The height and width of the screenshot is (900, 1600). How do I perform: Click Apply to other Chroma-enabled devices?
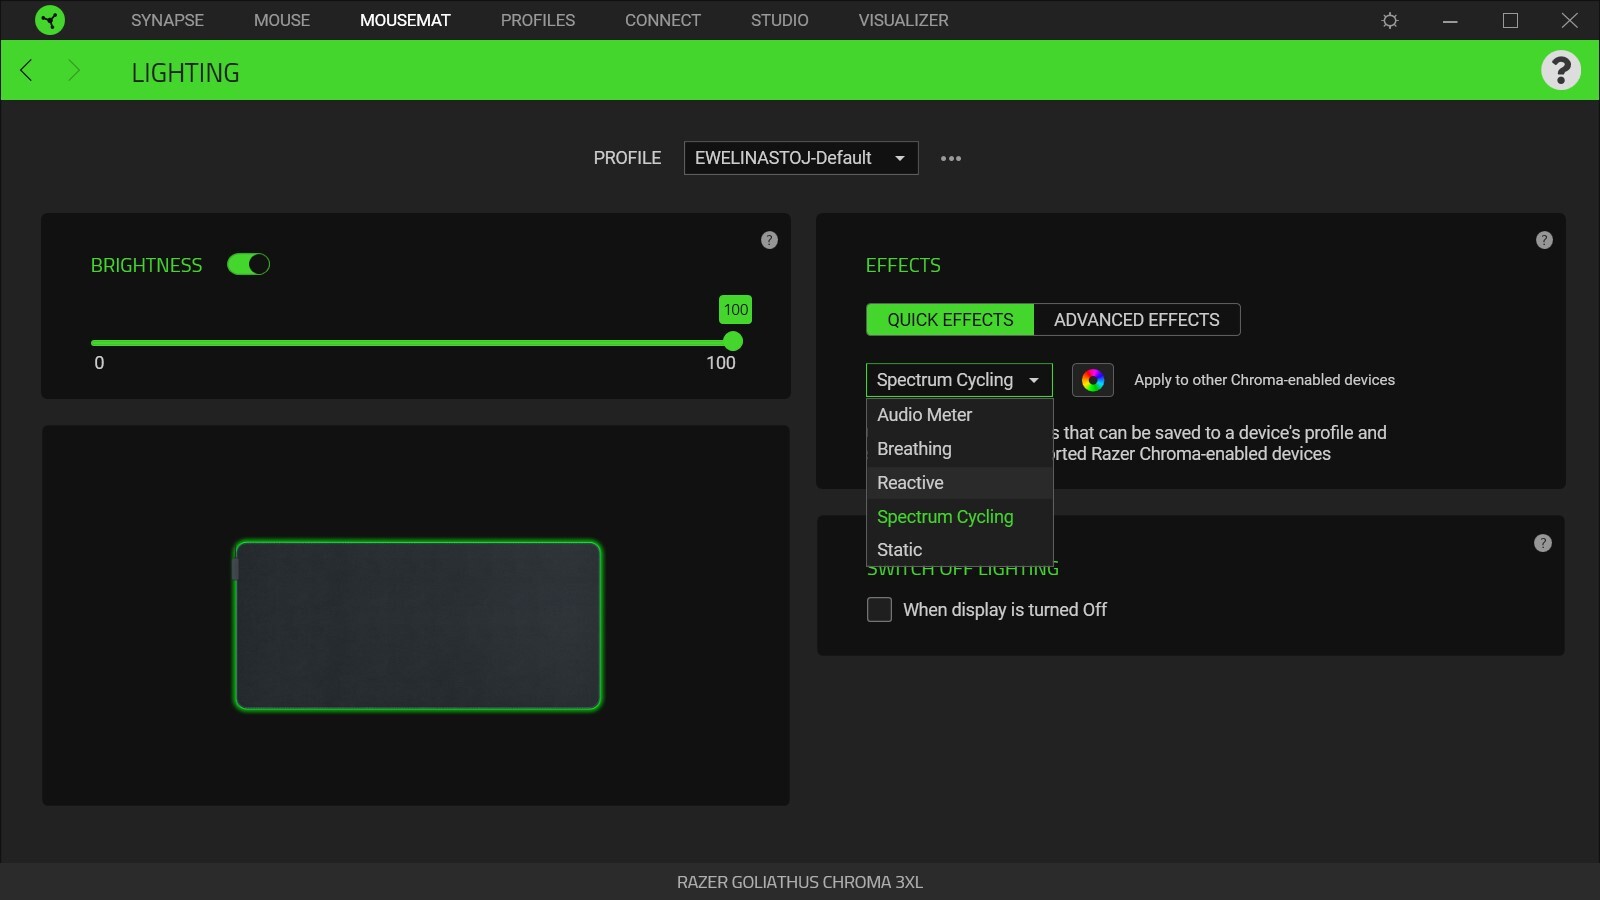tap(1264, 380)
